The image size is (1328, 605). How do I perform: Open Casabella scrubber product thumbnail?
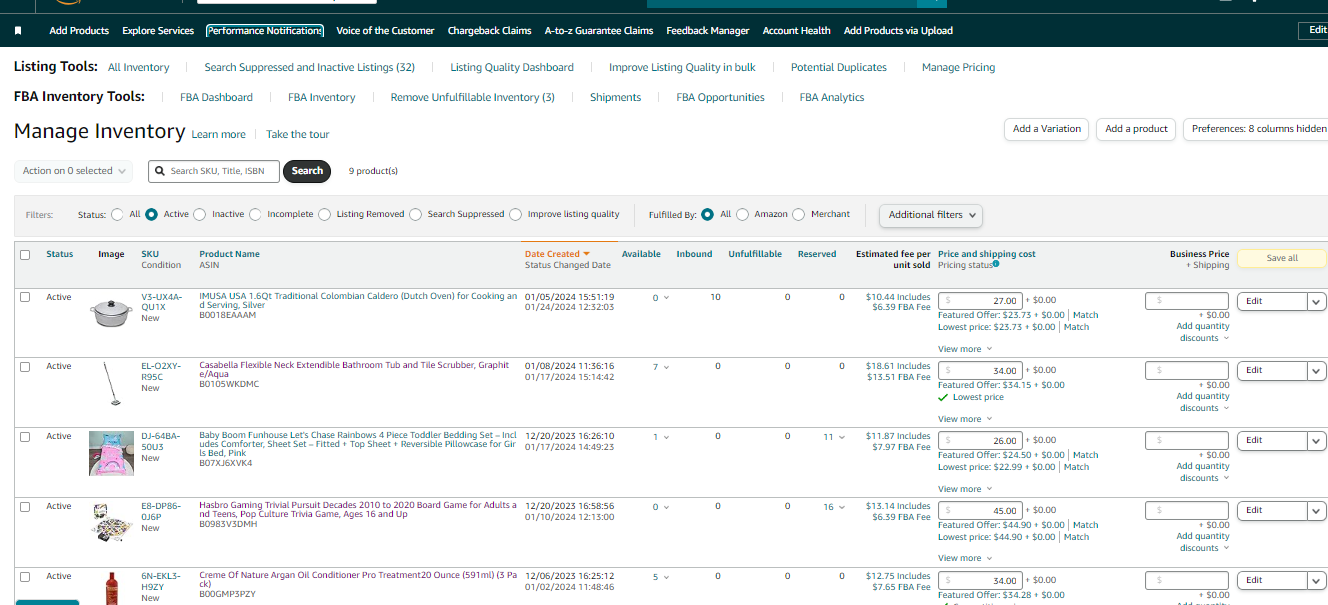coord(111,384)
